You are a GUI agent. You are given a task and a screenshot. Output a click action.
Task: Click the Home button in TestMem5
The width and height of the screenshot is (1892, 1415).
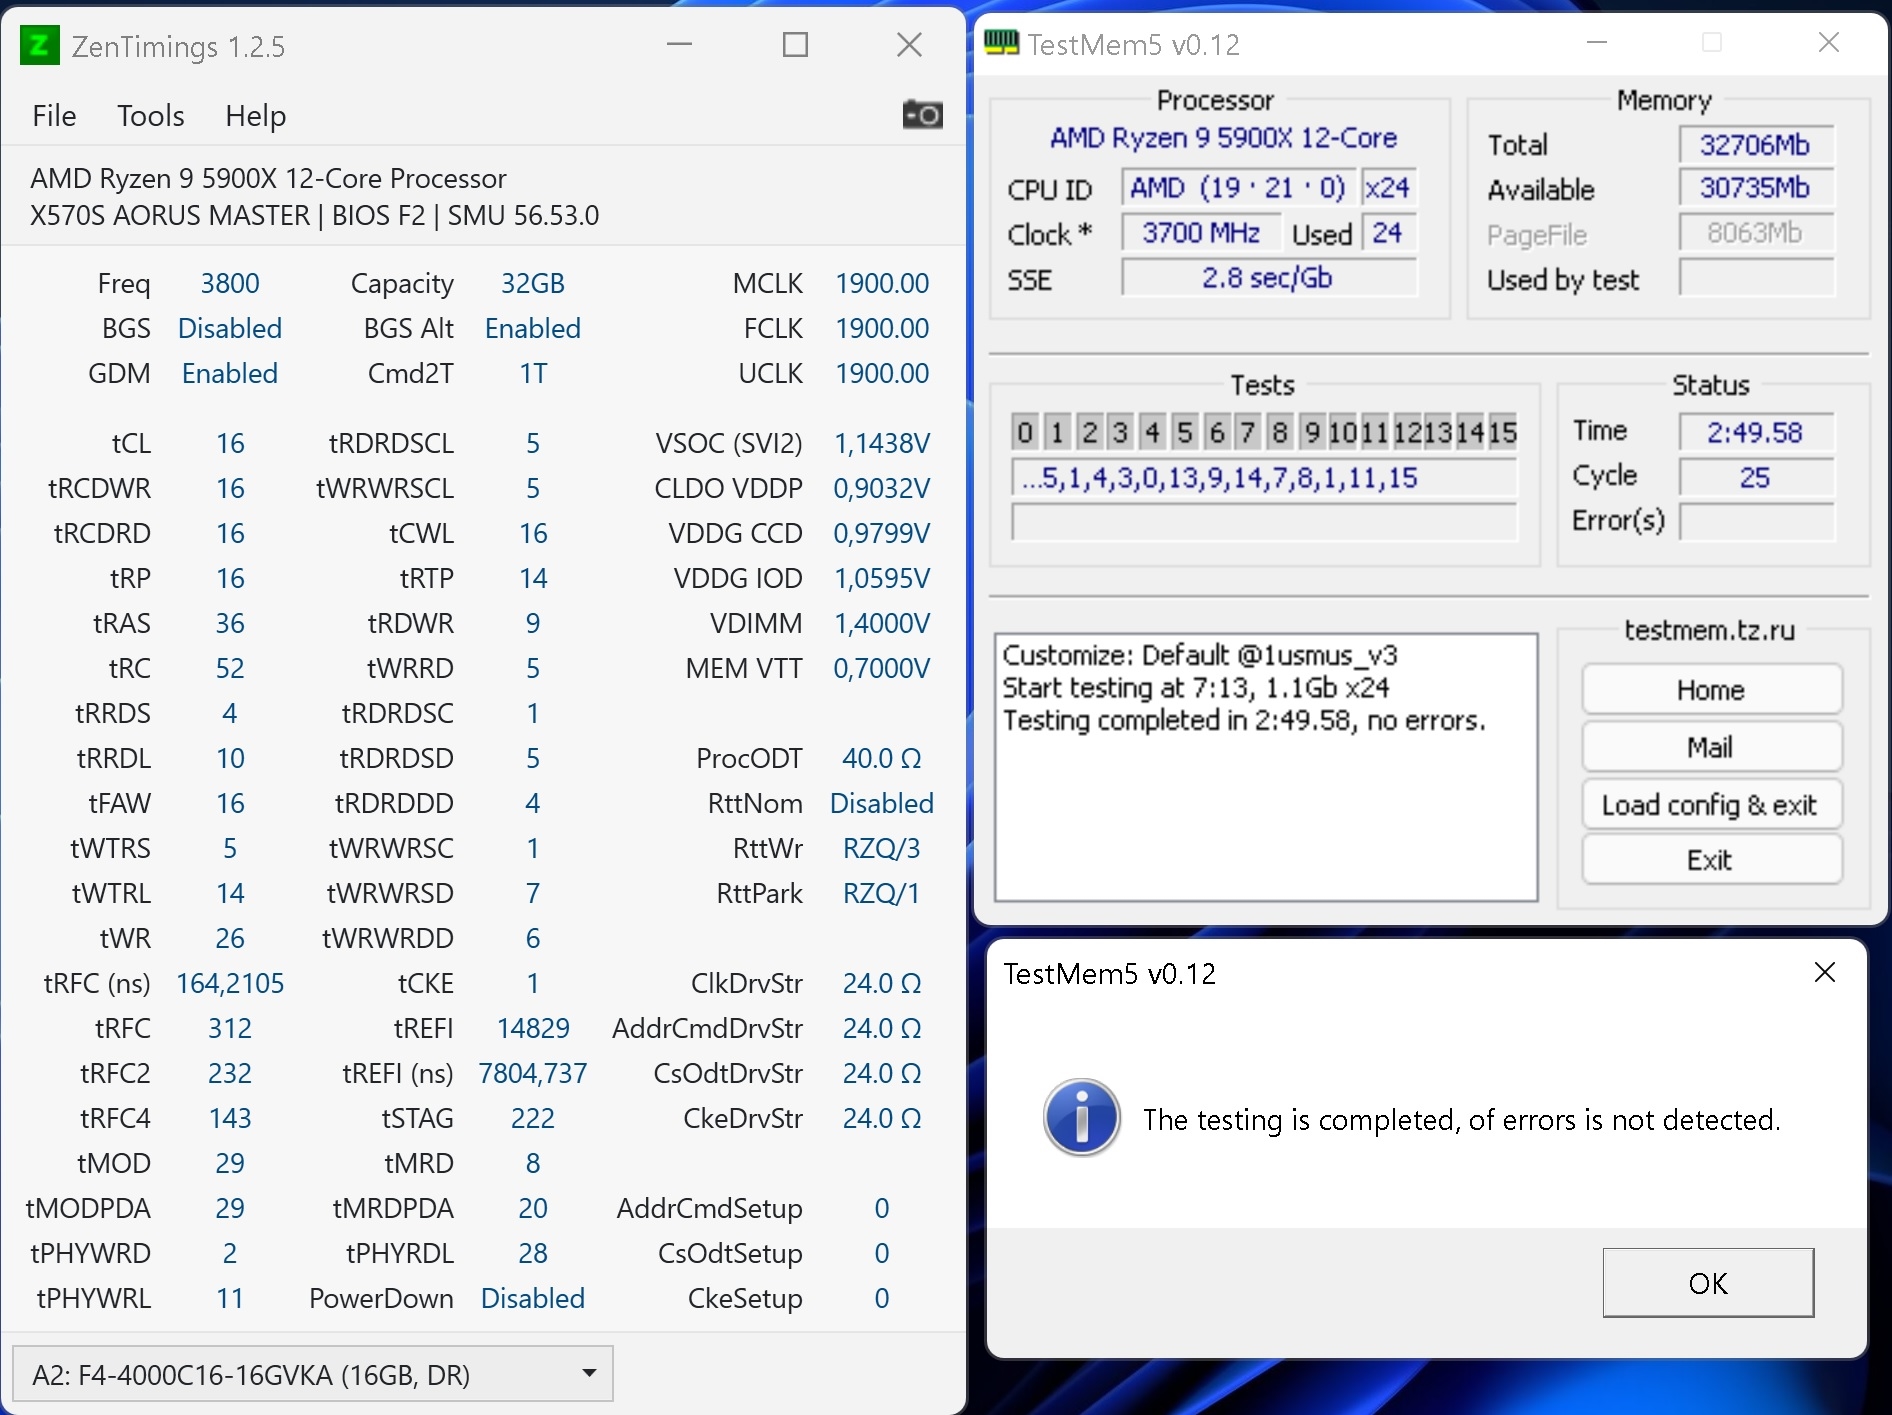tap(1710, 690)
